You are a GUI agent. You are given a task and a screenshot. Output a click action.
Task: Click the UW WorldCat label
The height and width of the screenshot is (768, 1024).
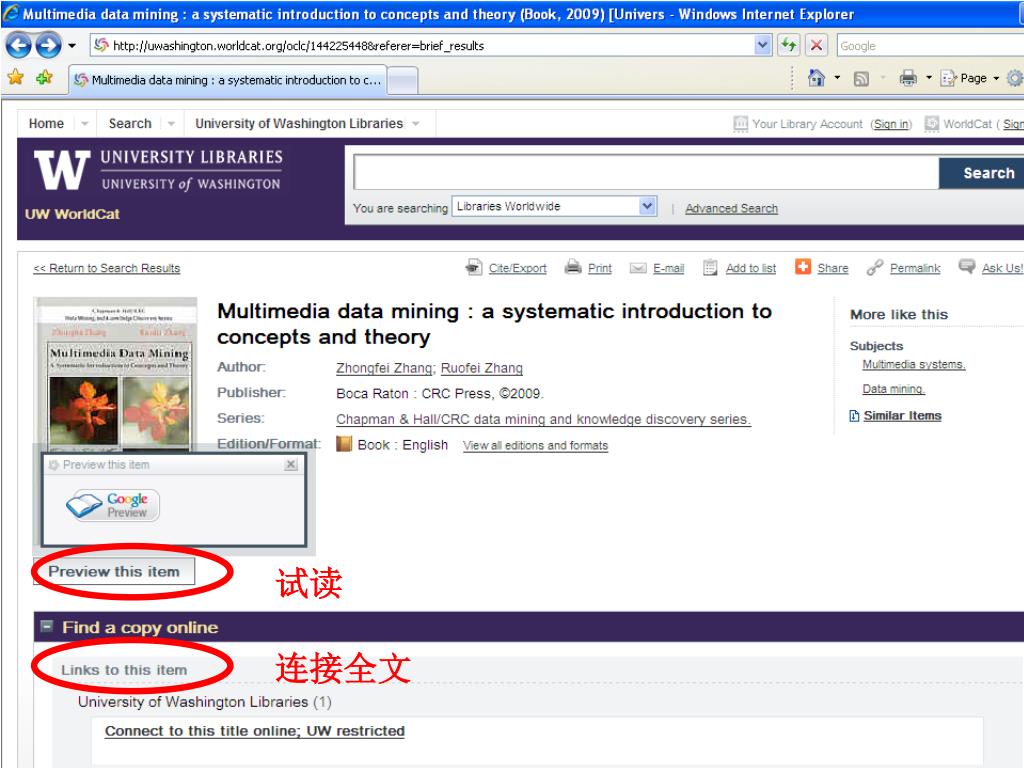pos(72,214)
